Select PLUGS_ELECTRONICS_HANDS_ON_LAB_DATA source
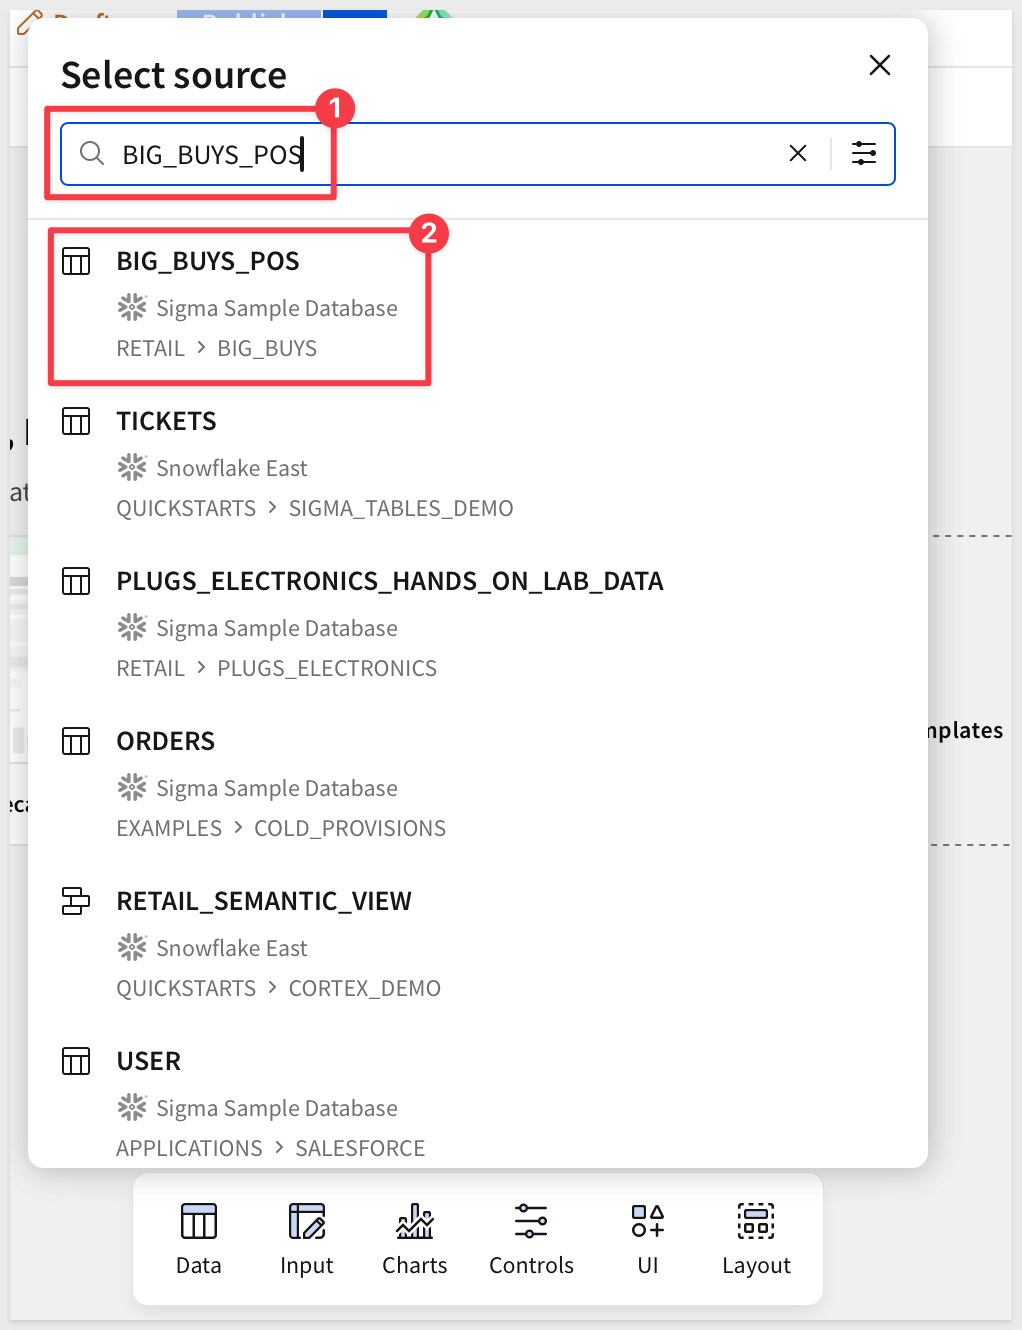The height and width of the screenshot is (1330, 1022). (x=478, y=624)
